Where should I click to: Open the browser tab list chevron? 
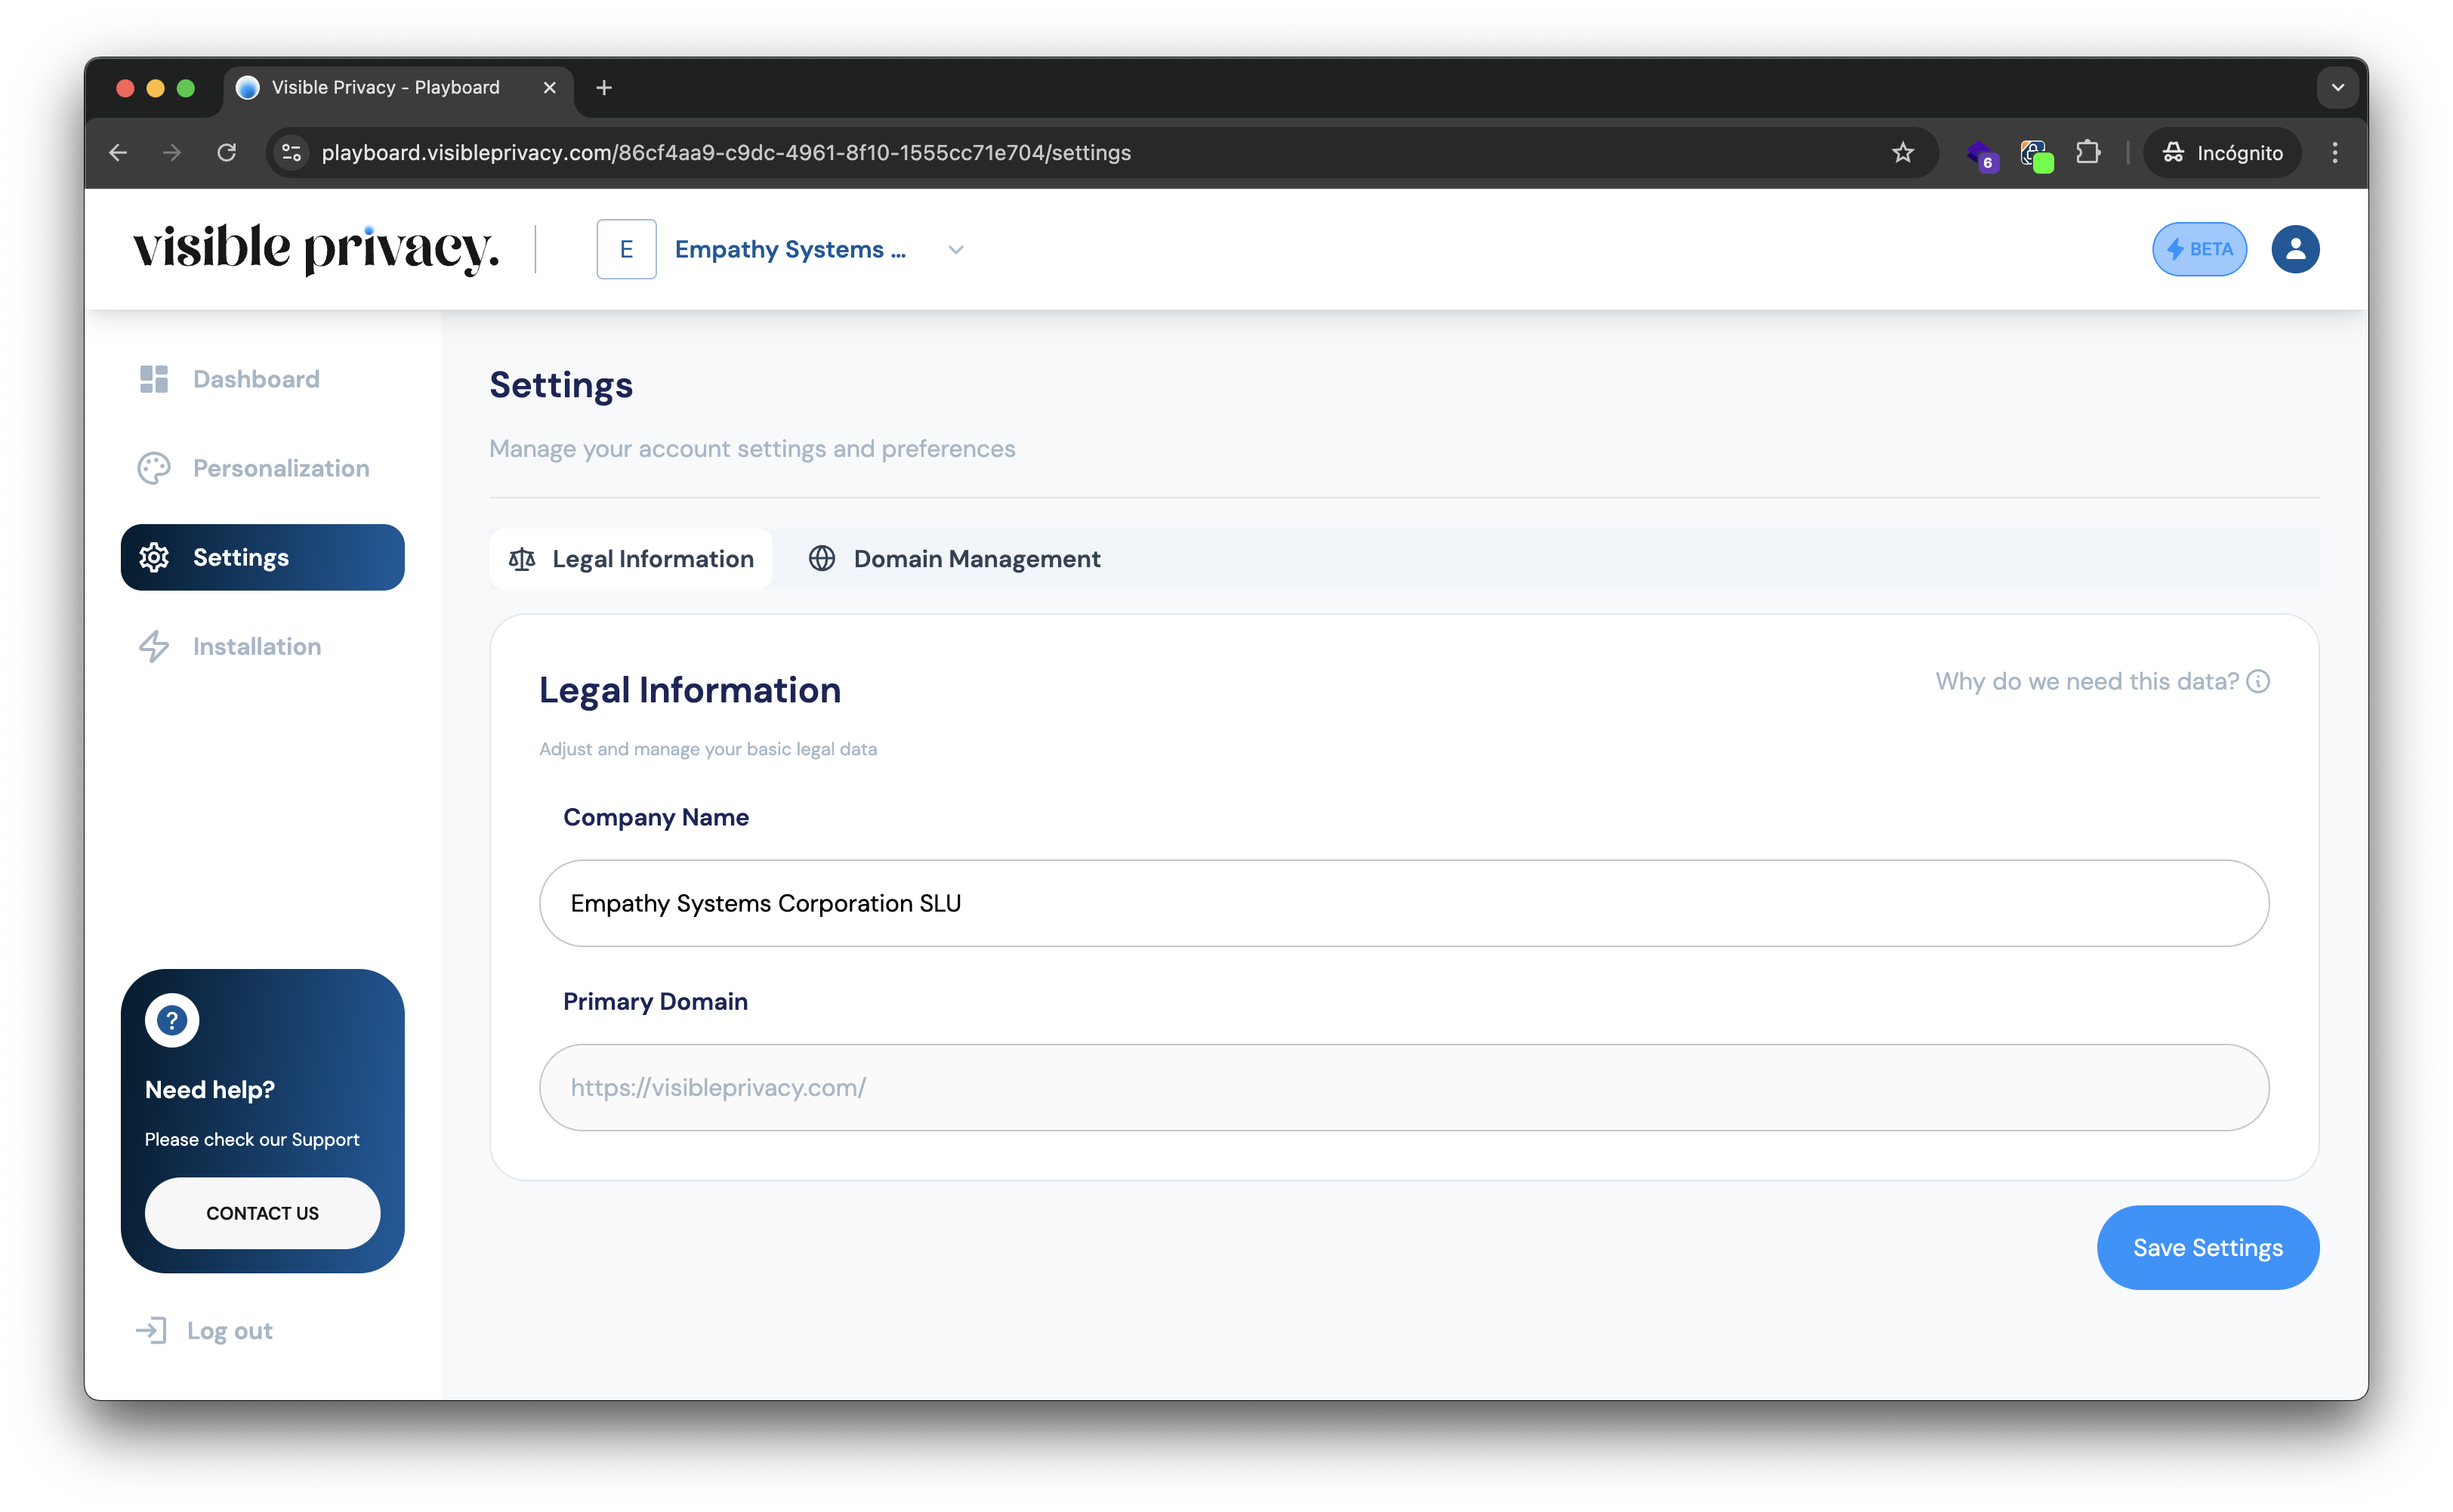tap(2337, 87)
